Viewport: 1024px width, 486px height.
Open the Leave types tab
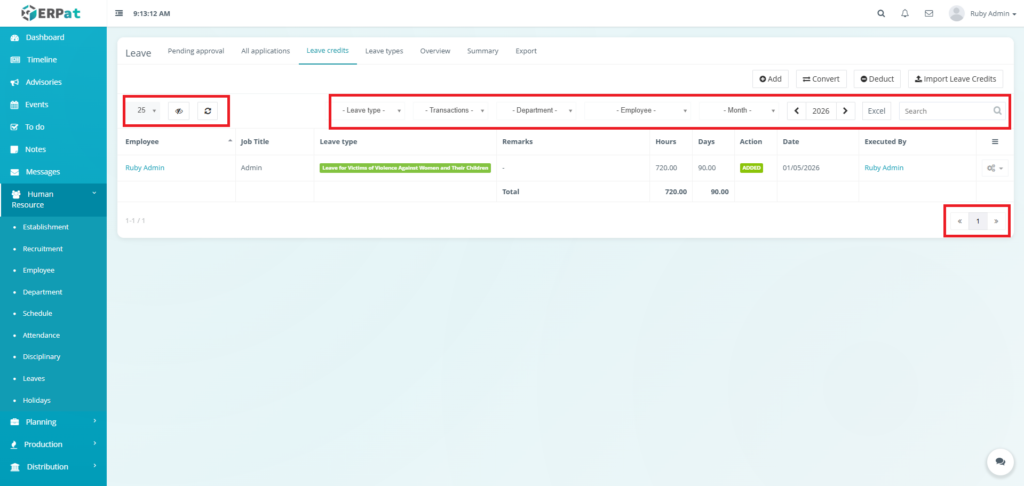point(384,51)
